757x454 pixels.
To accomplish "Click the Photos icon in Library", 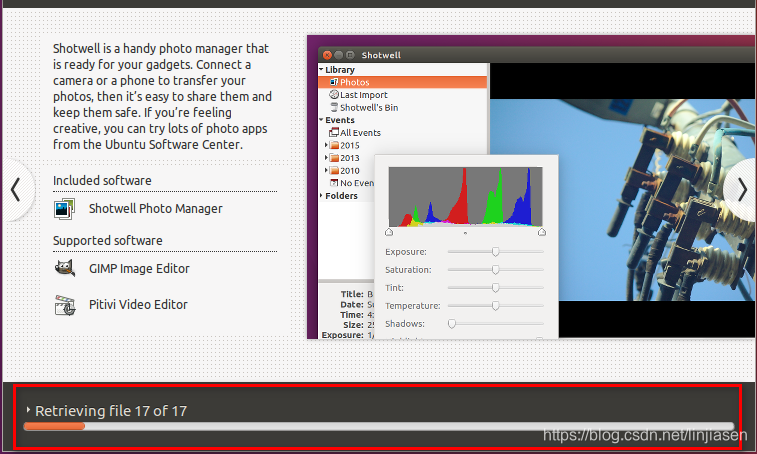I will (x=334, y=82).
